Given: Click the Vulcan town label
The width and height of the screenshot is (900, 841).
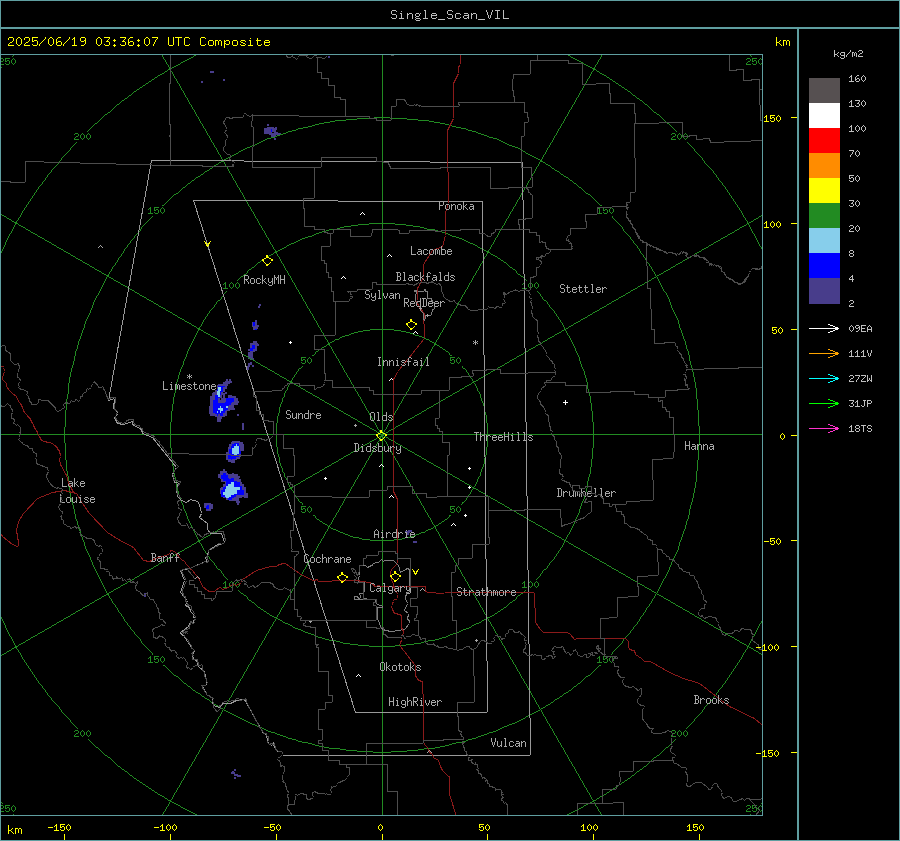Looking at the screenshot, I should pyautogui.click(x=508, y=743).
